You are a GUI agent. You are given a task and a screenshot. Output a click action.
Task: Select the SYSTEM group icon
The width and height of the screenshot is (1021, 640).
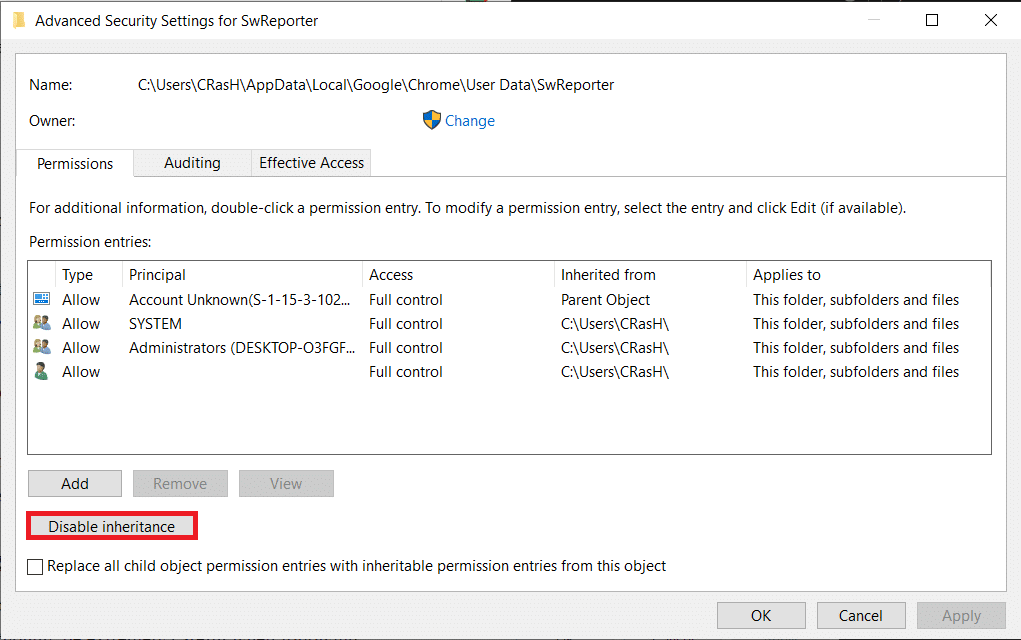[x=41, y=324]
